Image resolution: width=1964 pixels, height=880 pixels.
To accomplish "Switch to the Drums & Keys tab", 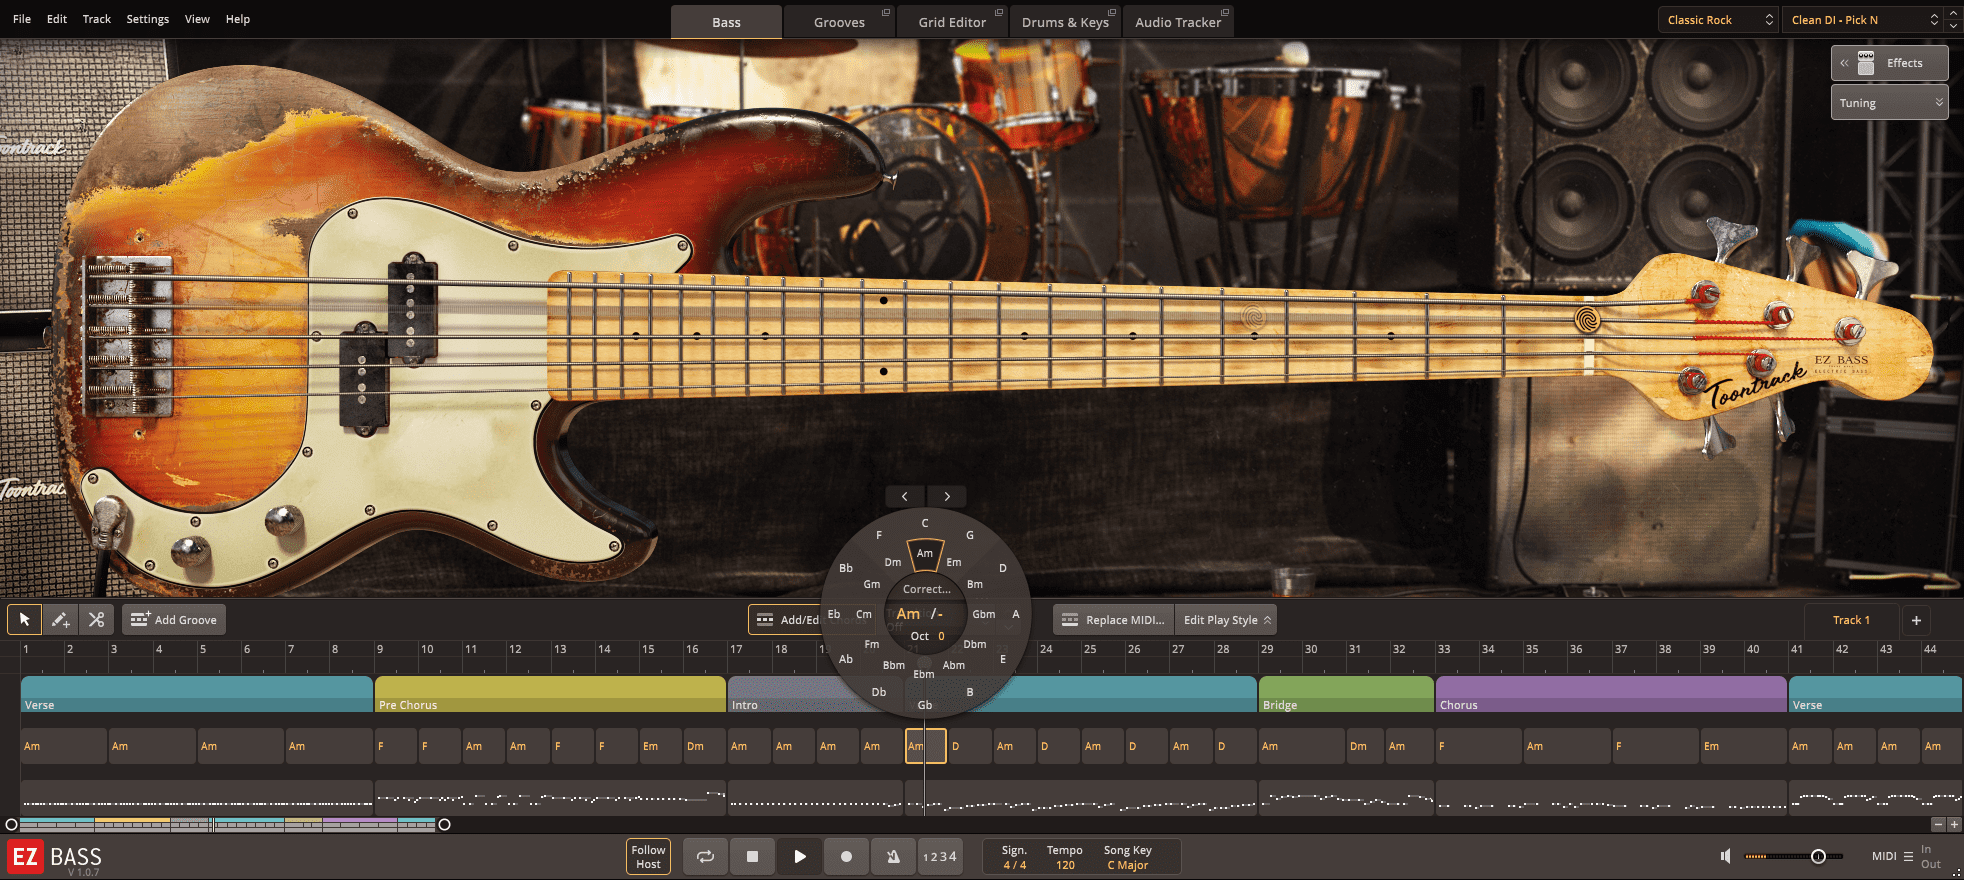I will 1065,22.
